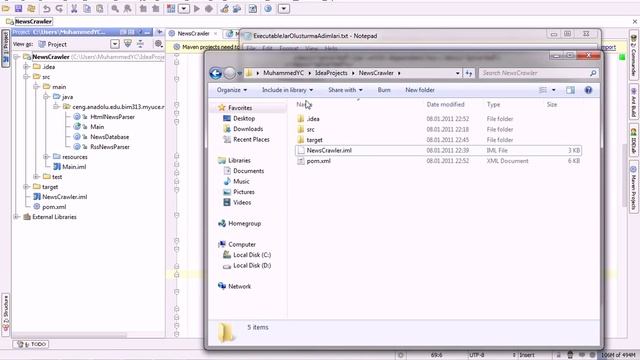Image resolution: width=640 pixels, height=360 pixels.
Task: Click New folder in Explorer toolbar
Action: click(420, 90)
